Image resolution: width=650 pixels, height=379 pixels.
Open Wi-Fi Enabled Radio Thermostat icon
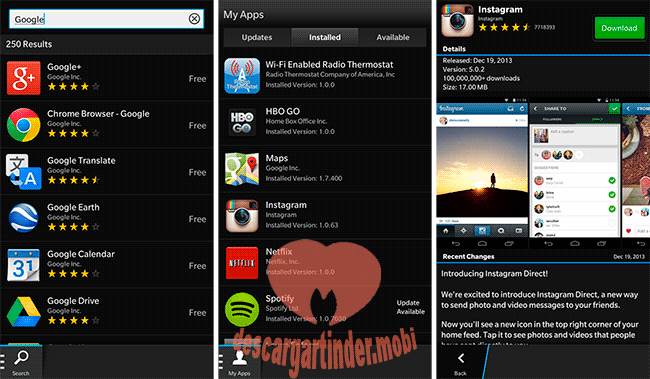[x=242, y=76]
